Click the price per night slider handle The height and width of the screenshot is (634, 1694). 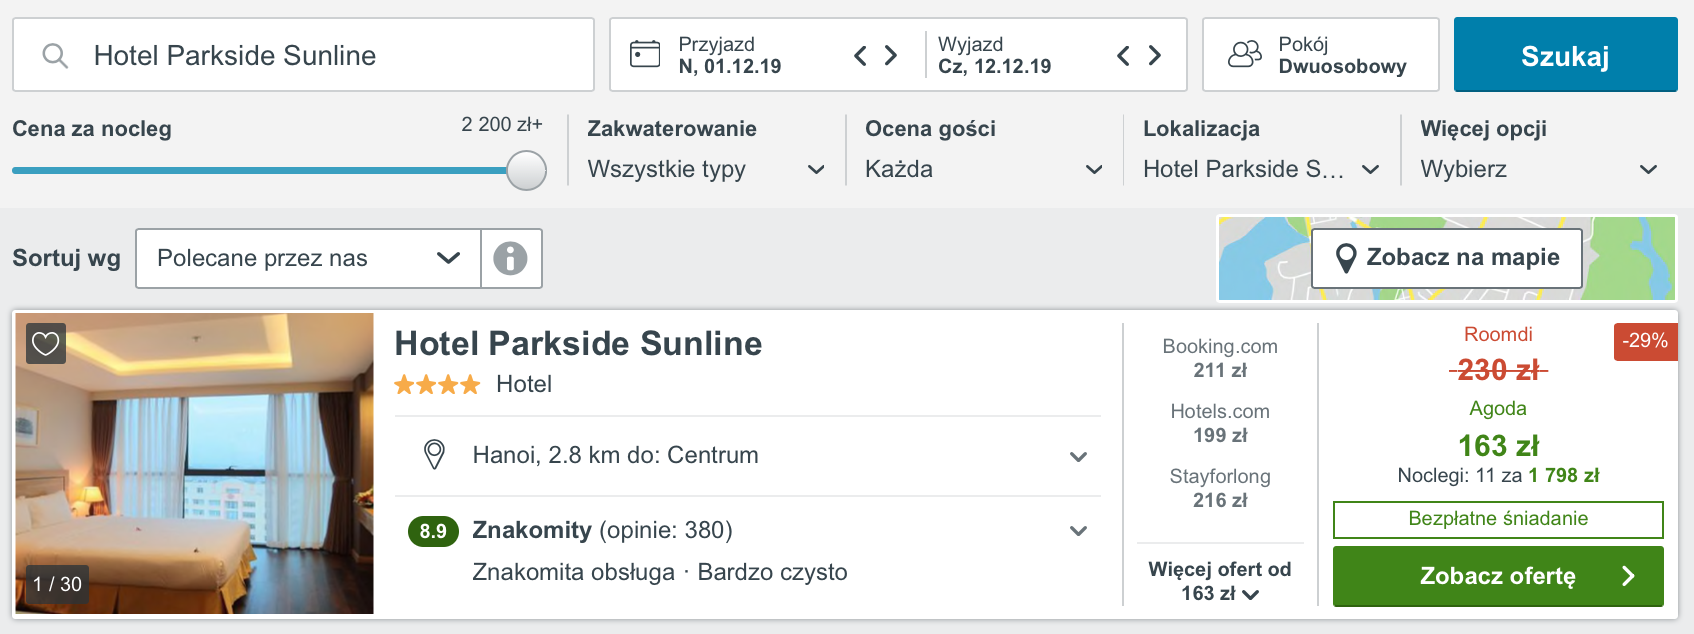526,170
